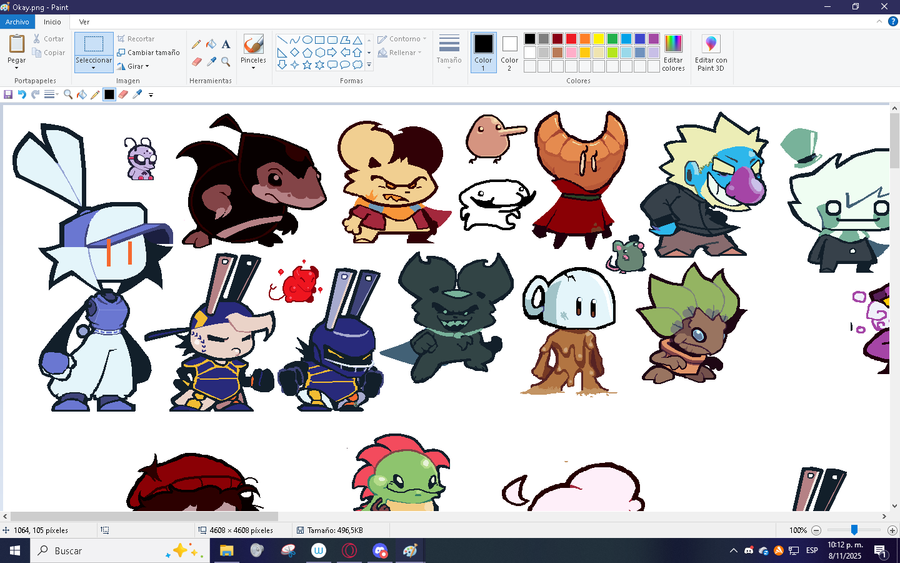The width and height of the screenshot is (900, 563).
Task: Choose the rectangle shape
Action: 320,40
